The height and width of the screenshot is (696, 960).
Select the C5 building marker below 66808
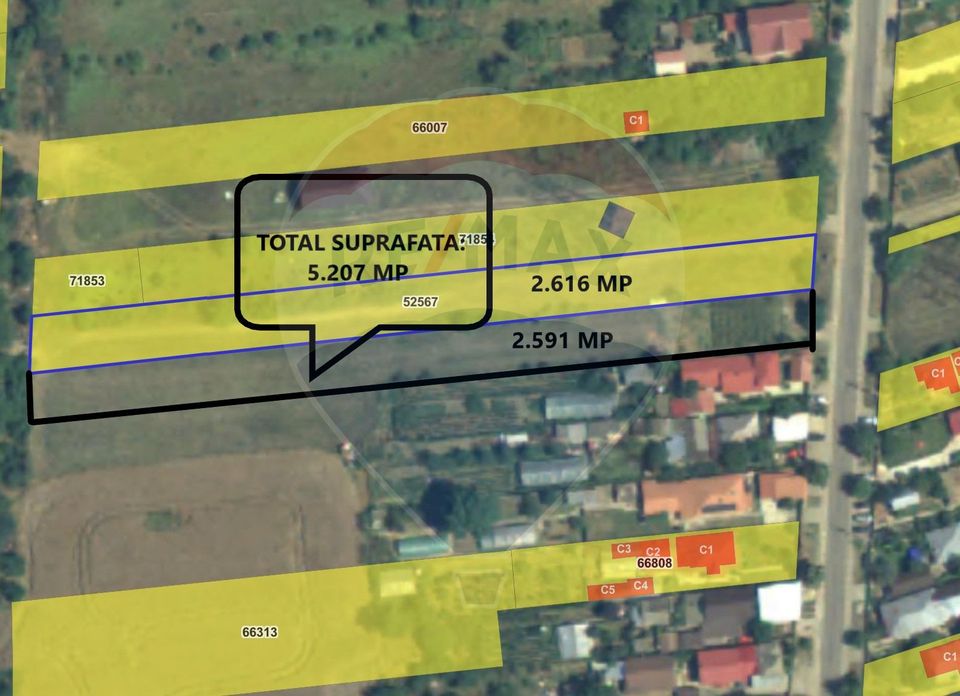(606, 590)
